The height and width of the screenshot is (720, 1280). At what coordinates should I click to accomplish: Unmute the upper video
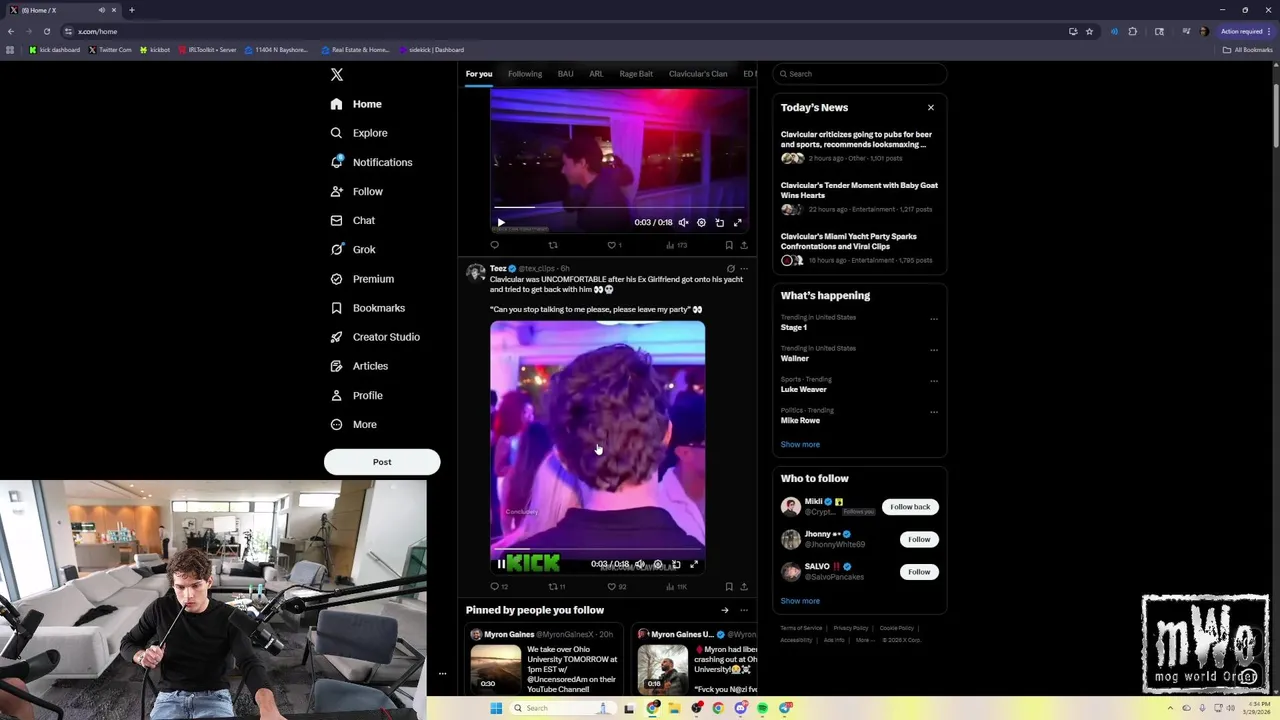point(683,223)
